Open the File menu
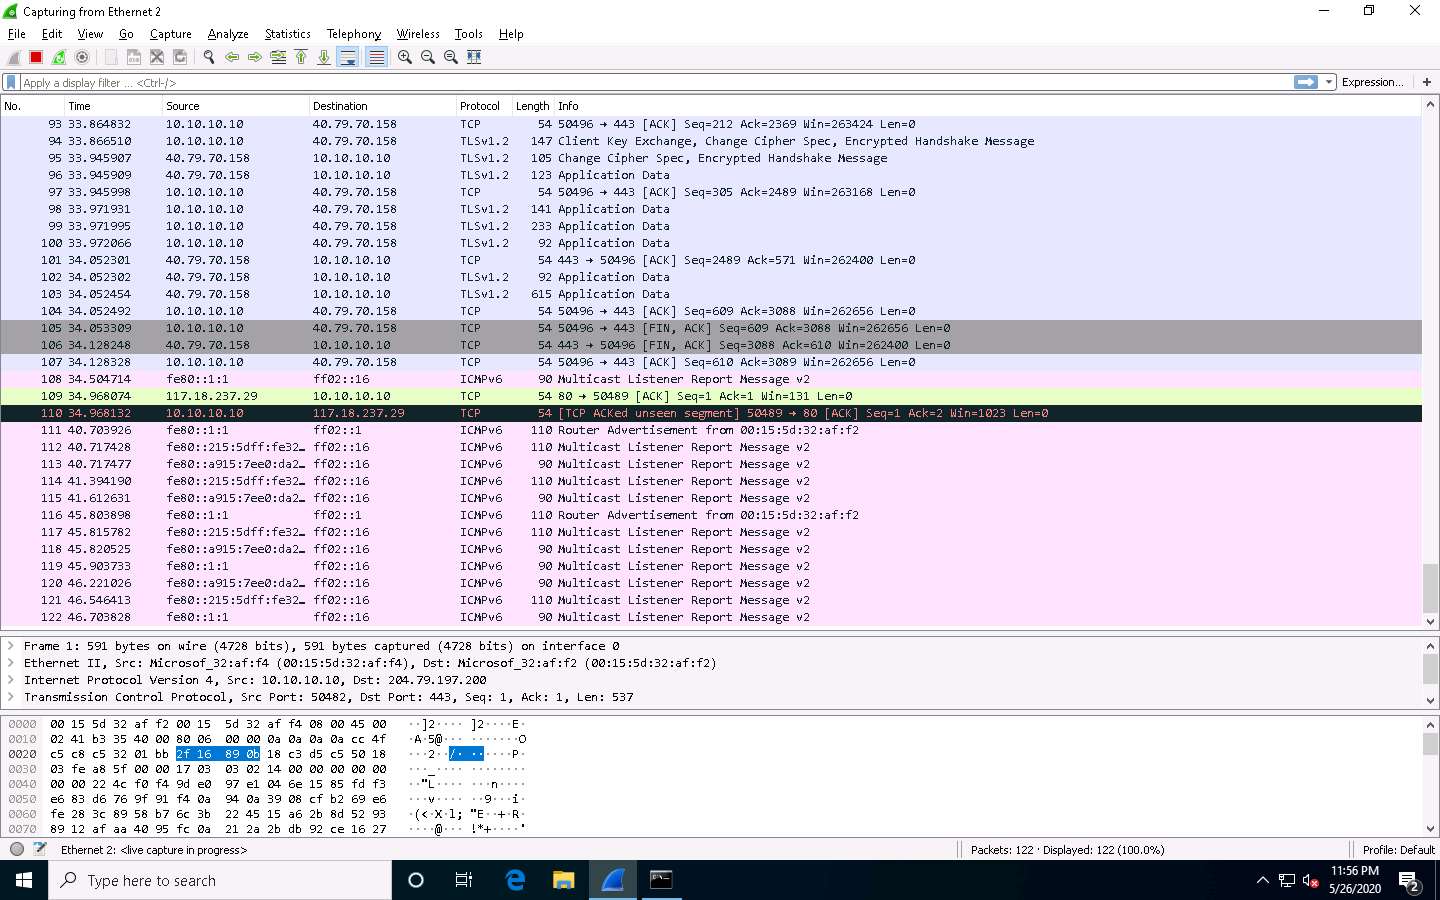This screenshot has height=900, width=1440. tap(17, 34)
